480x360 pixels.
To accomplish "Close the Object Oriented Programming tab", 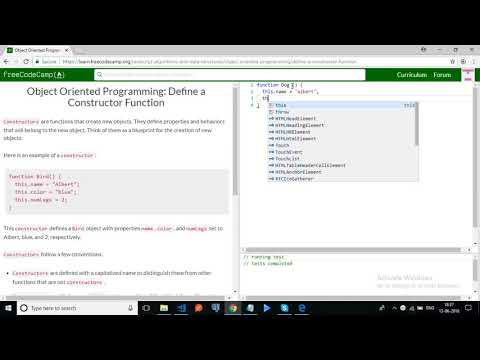I will pyautogui.click(x=66, y=50).
